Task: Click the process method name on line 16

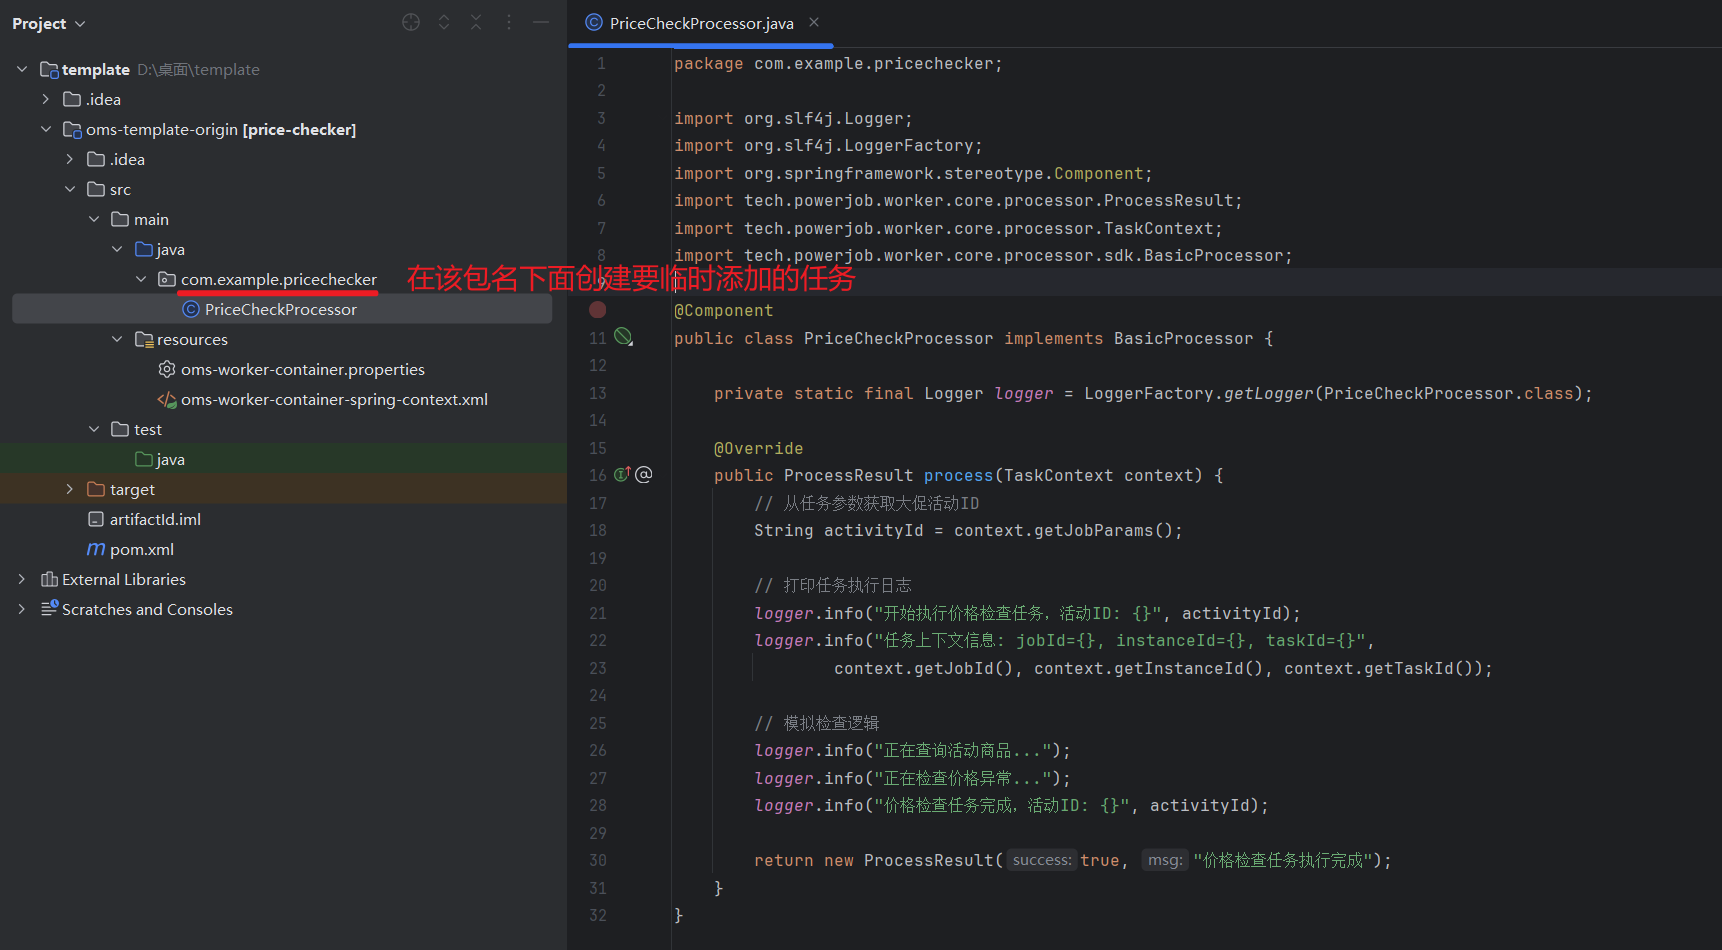Action: 958,475
